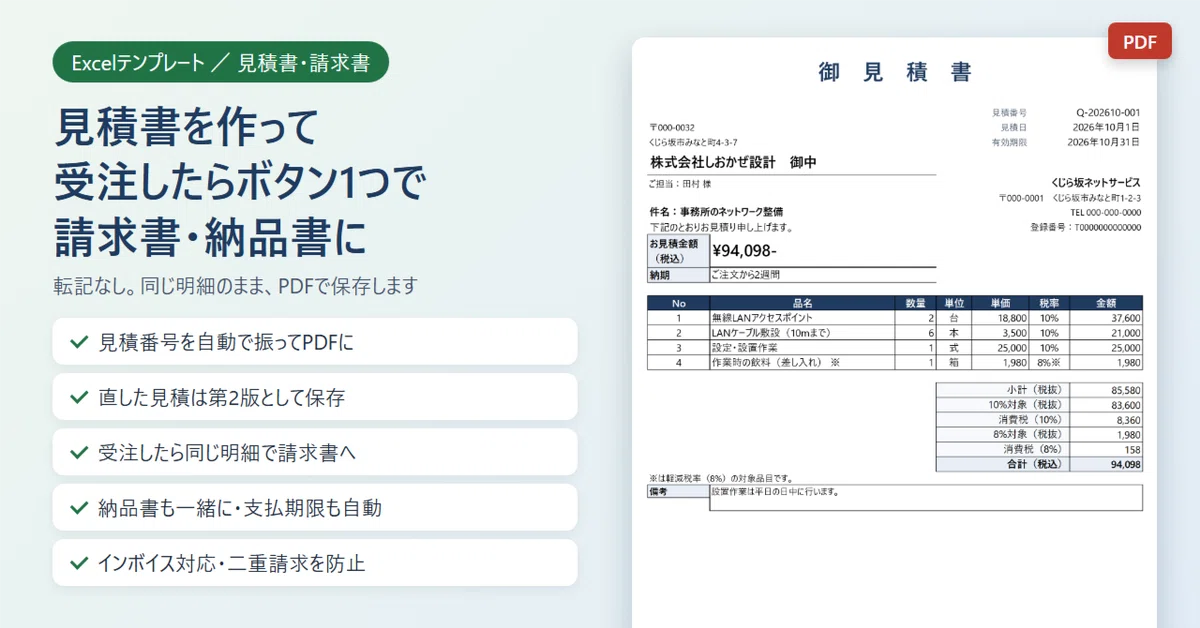Screen dimensions: 1200x628
Task: Click the item 設定・設置作業
Action: pos(745,348)
